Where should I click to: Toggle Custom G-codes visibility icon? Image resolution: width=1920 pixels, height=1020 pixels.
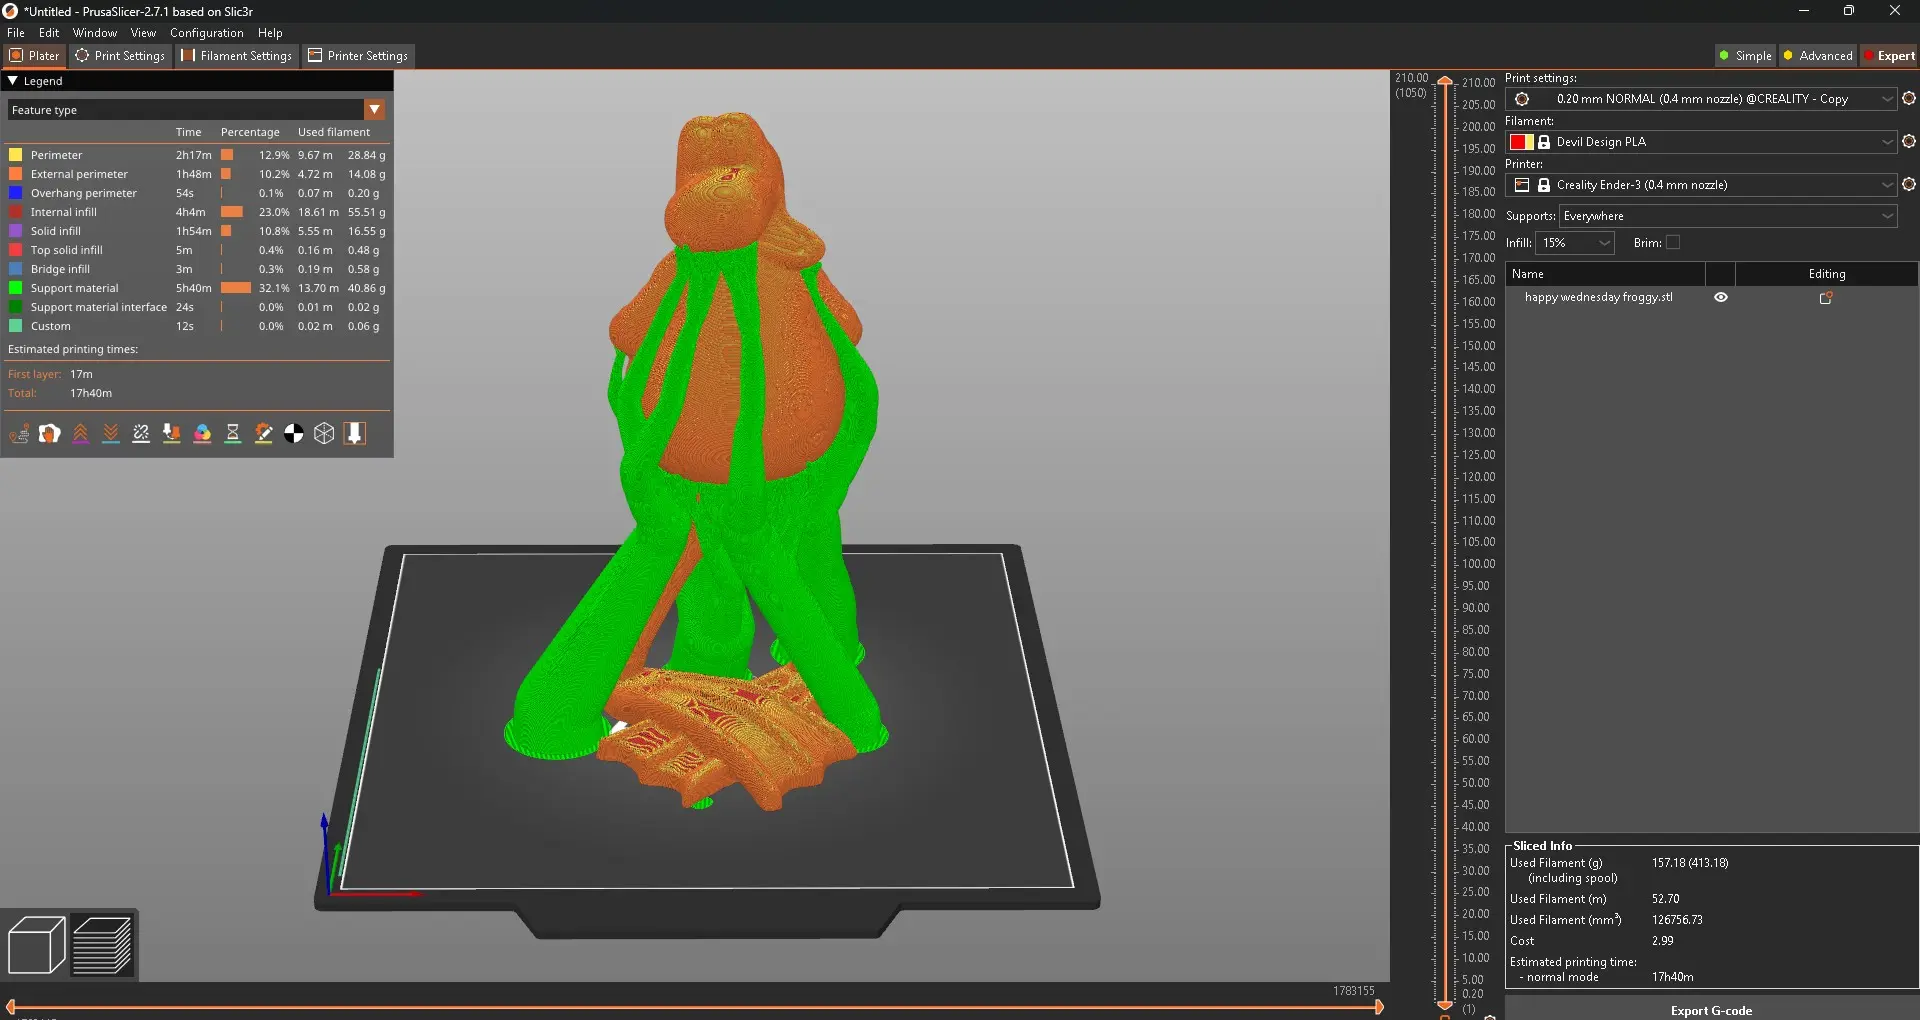tap(263, 434)
